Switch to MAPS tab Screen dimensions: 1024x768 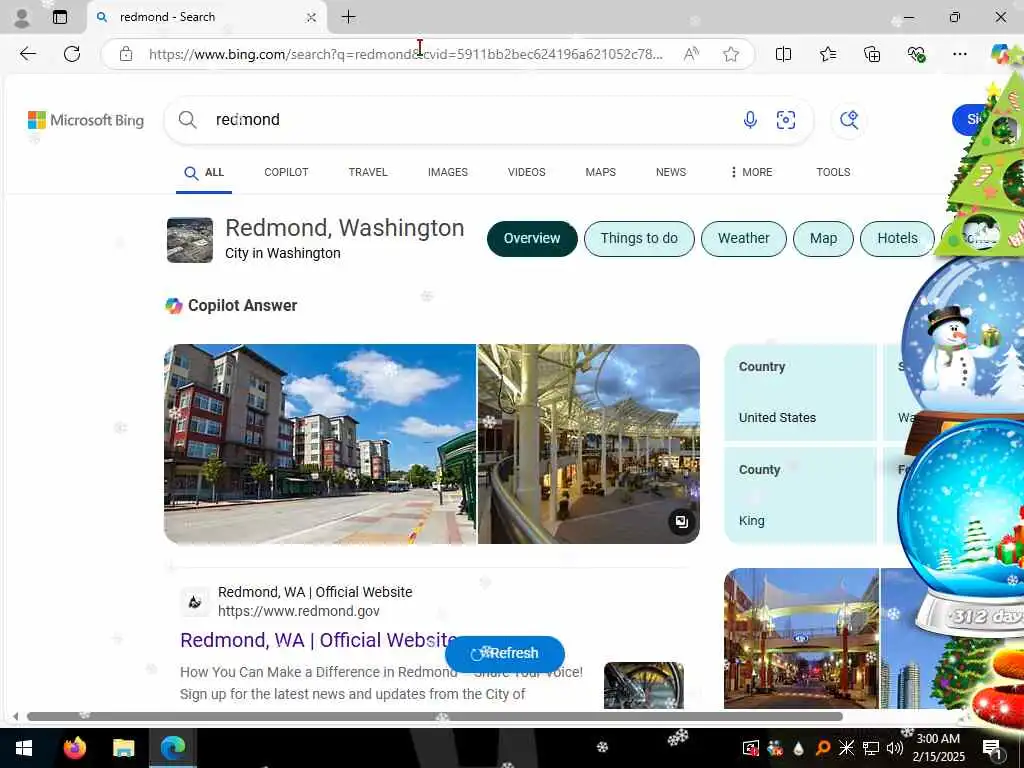600,172
